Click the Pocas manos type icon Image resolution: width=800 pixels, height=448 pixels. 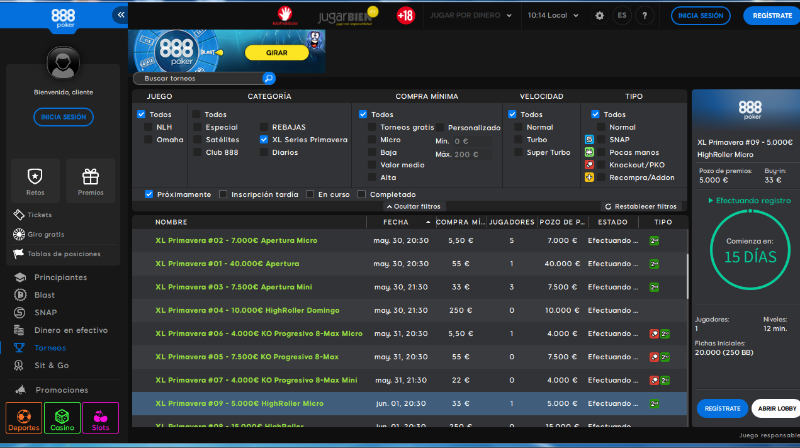pos(589,152)
